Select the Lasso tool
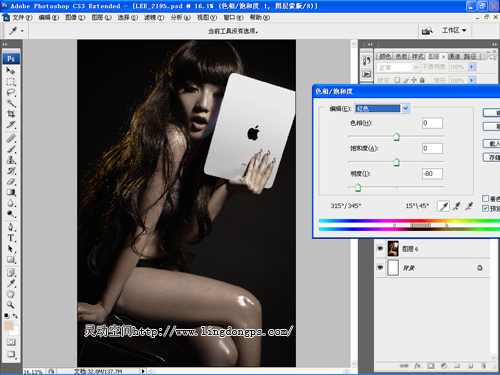The width and height of the screenshot is (500, 375). 11,92
